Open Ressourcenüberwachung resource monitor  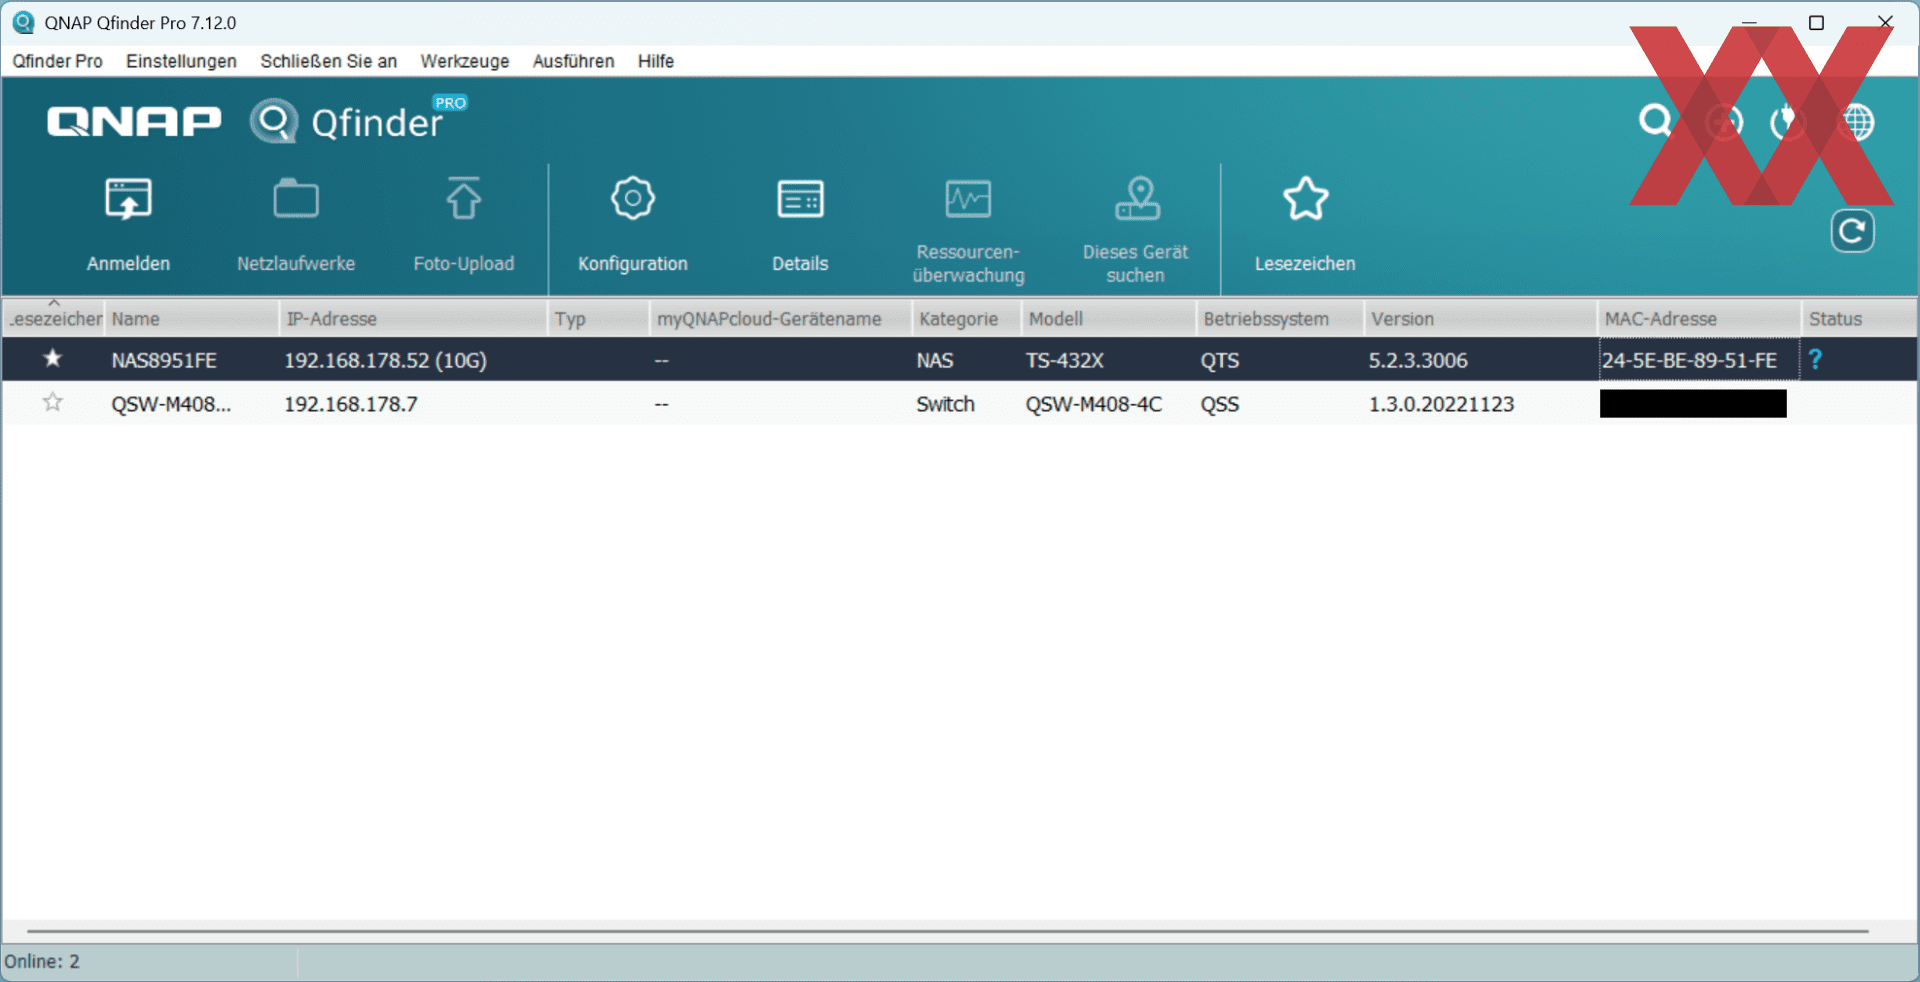click(x=968, y=198)
